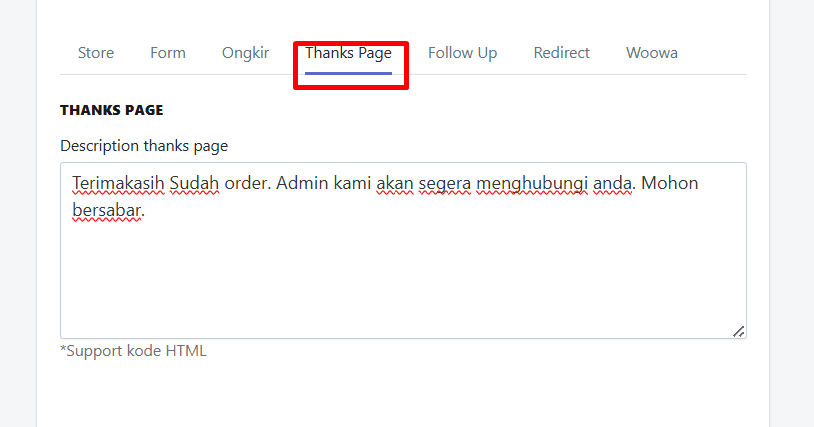Click the highlighted Thanks Page tab
814x427 pixels.
(x=348, y=53)
